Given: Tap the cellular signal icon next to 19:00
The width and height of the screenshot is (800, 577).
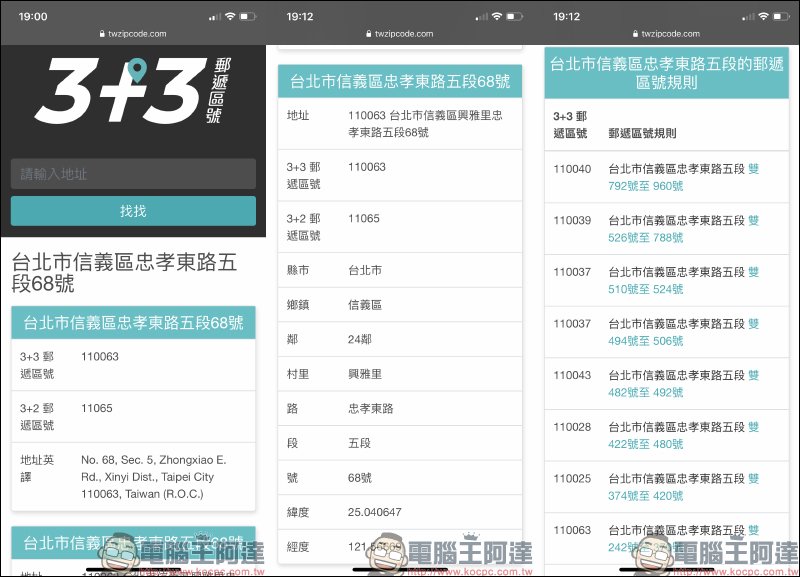Looking at the screenshot, I should tap(212, 17).
